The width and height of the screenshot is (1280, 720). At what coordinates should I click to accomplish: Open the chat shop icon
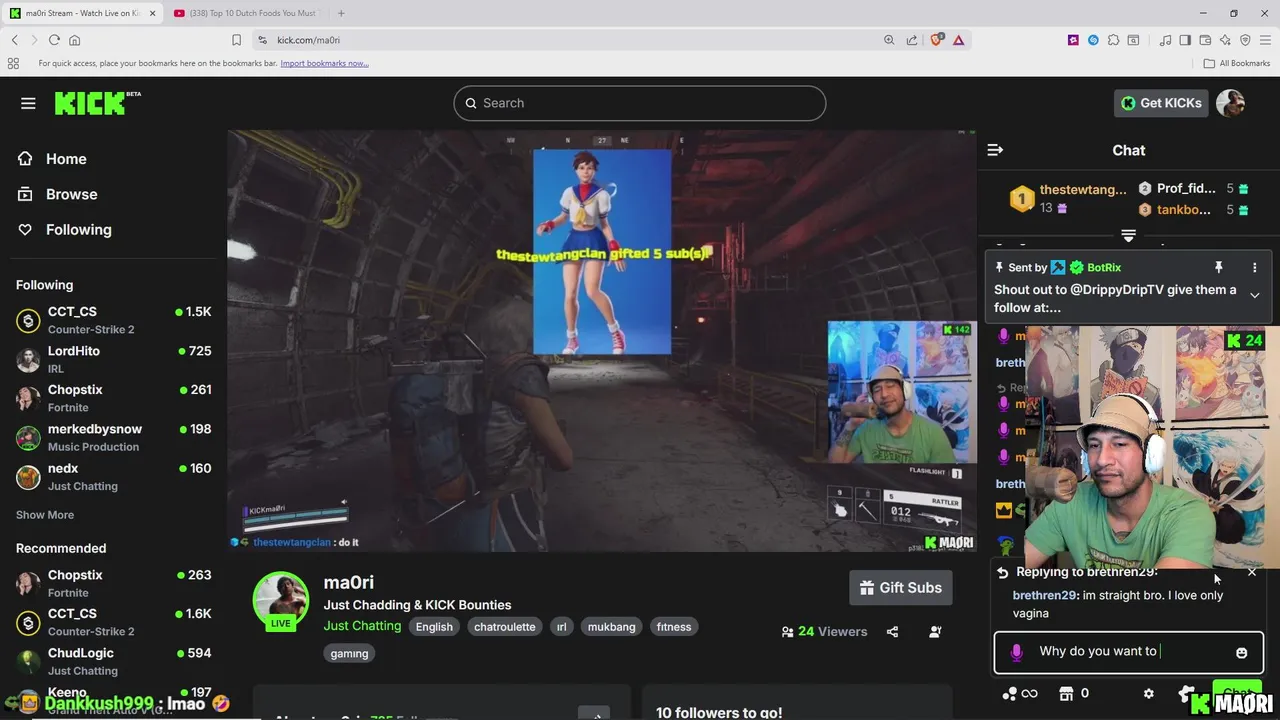point(1066,693)
